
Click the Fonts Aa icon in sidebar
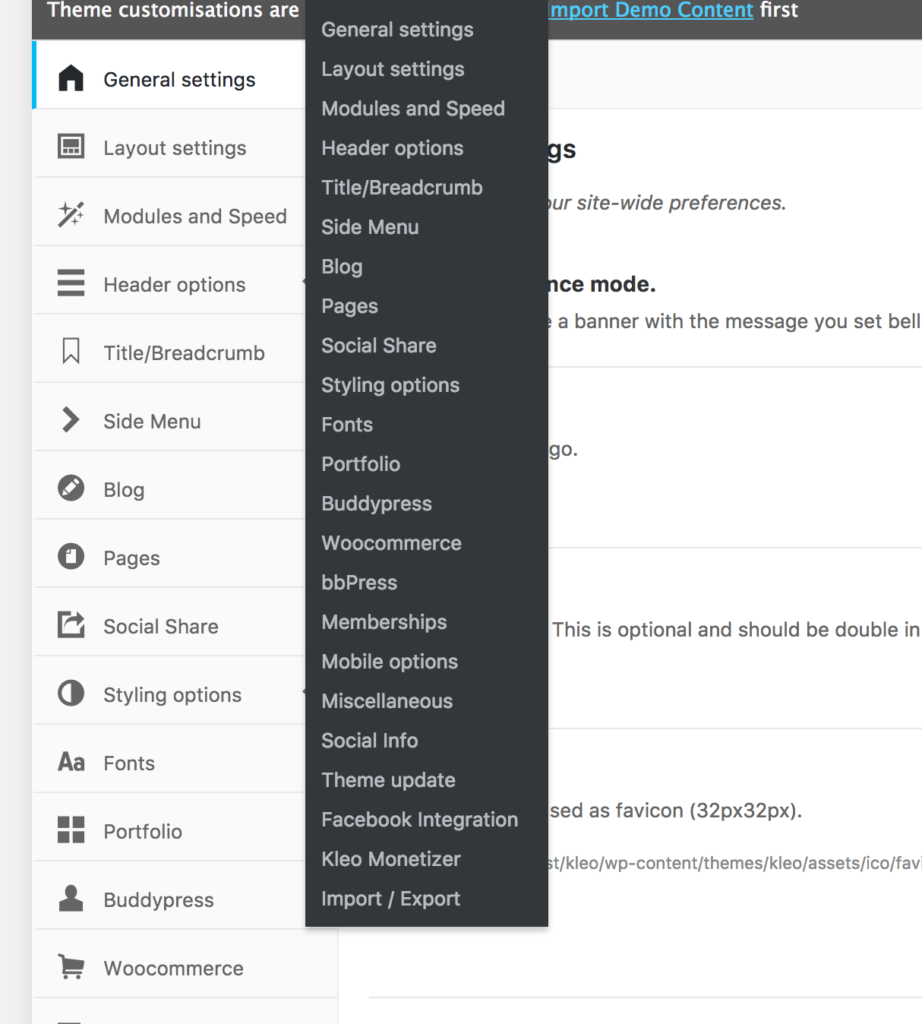point(71,762)
